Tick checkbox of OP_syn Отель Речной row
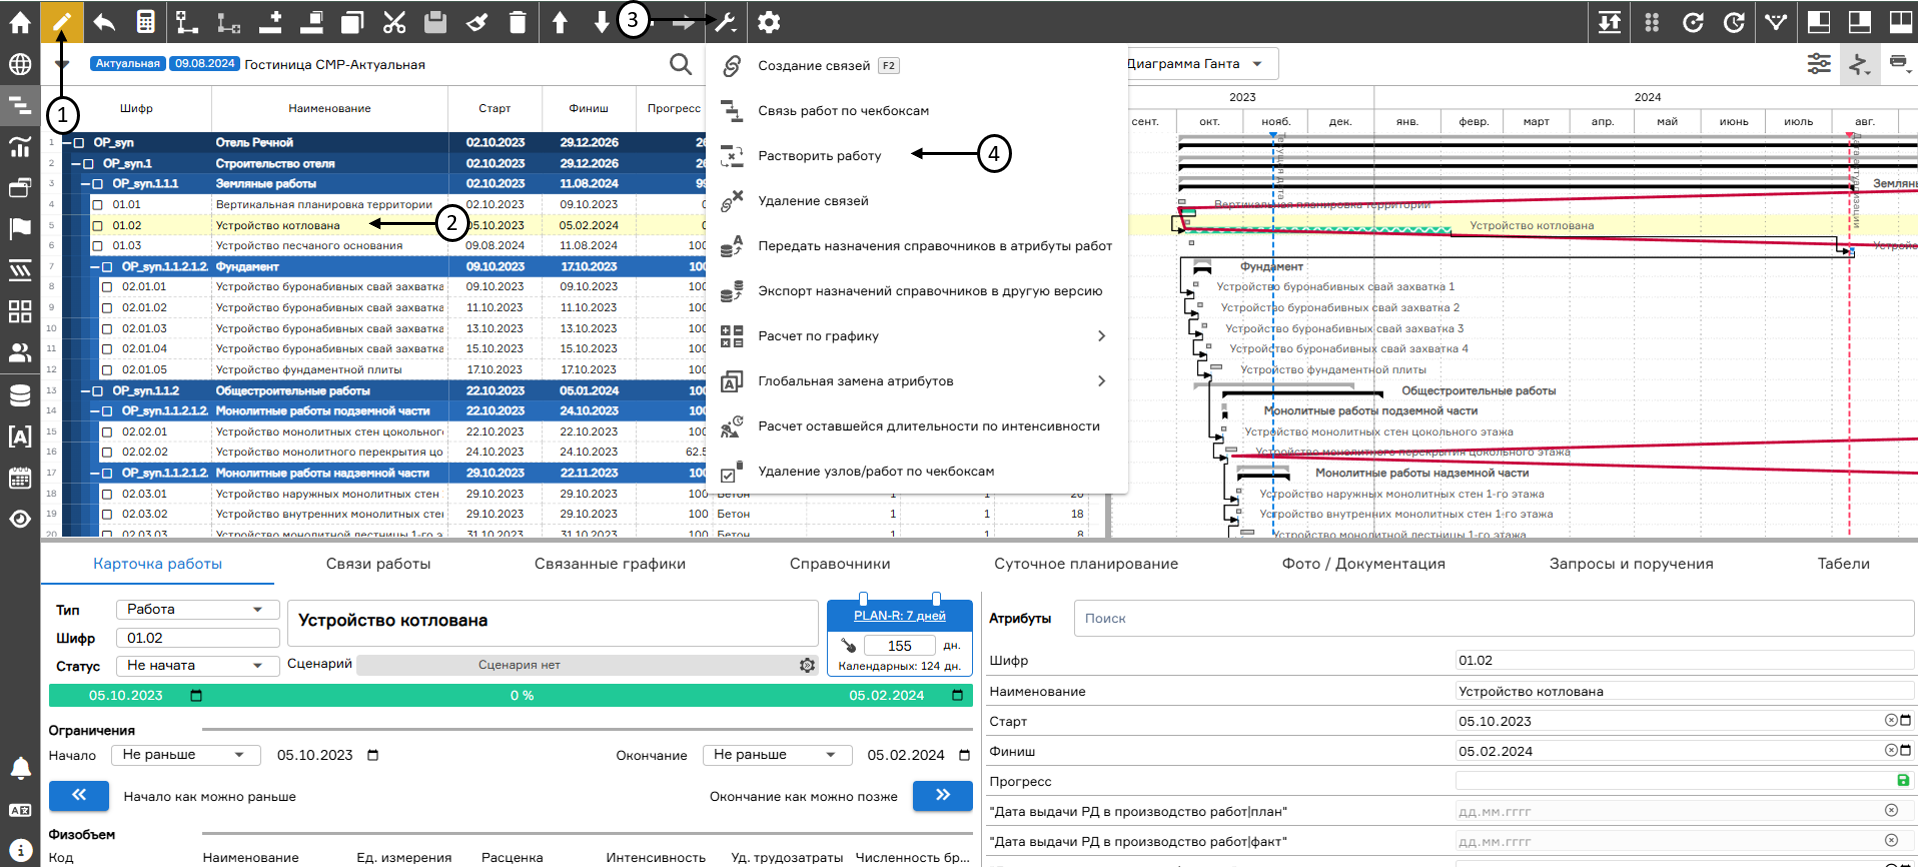Screen dimensions: 1918x867 [79, 143]
